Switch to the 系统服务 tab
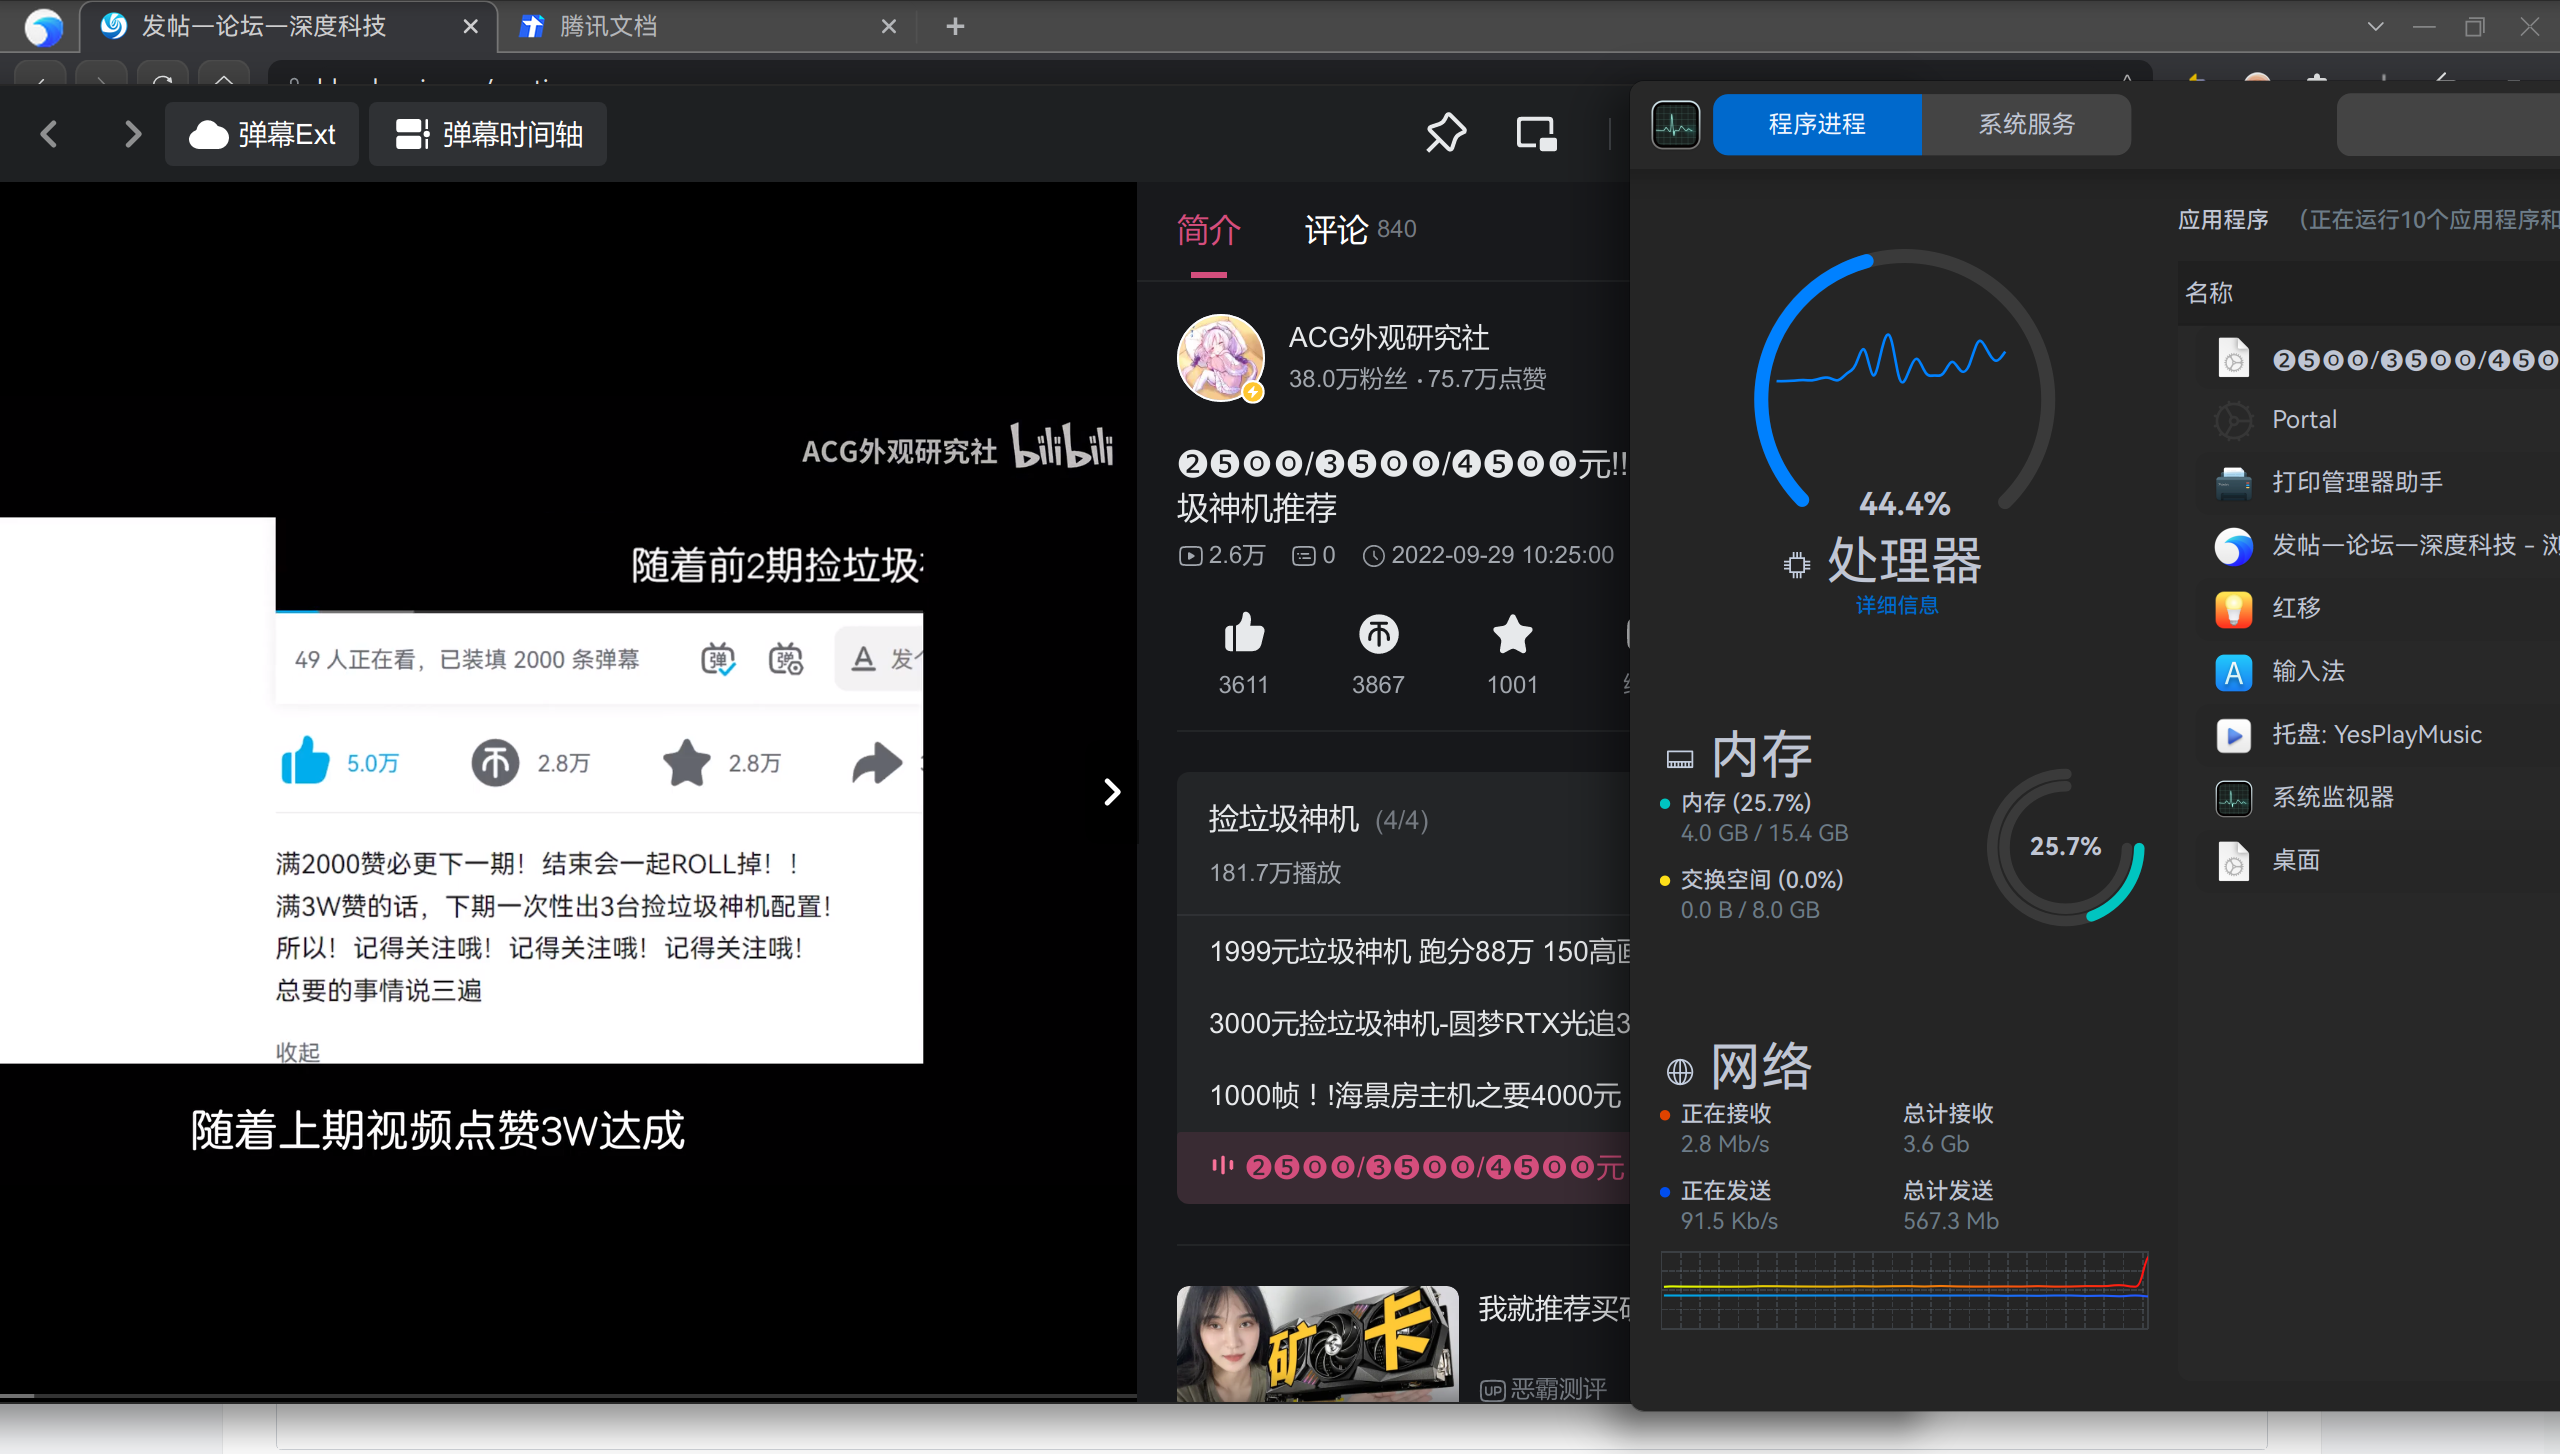2560x1454 pixels. (x=2026, y=124)
